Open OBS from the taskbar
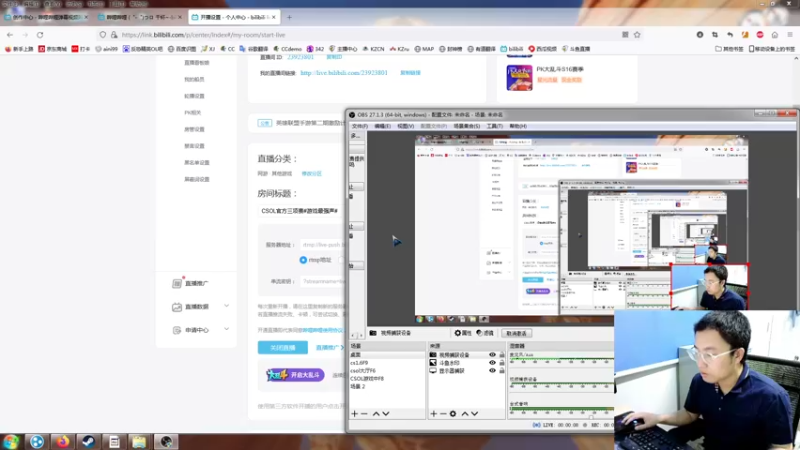Viewport: 800px width, 450px height. point(166,441)
